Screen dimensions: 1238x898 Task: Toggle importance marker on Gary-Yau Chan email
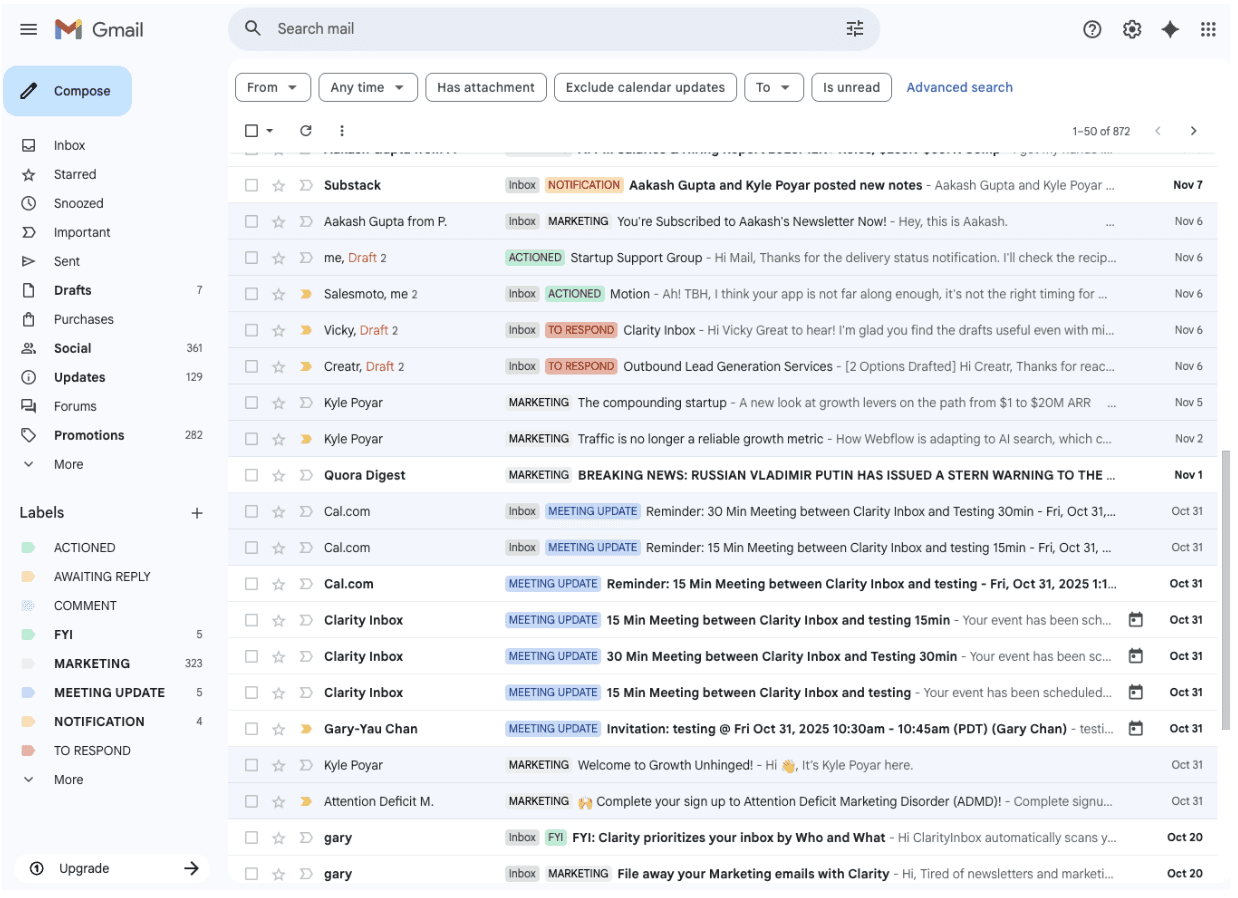(306, 729)
